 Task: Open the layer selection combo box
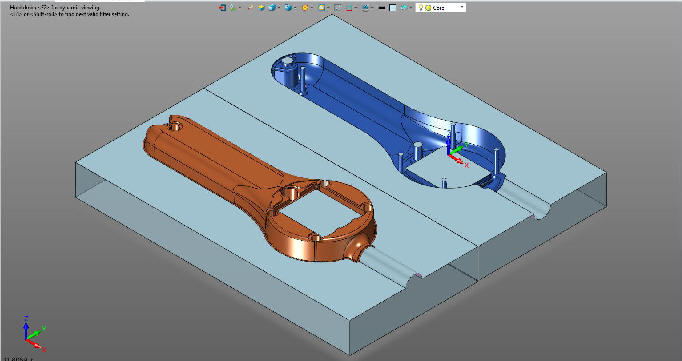441,7
